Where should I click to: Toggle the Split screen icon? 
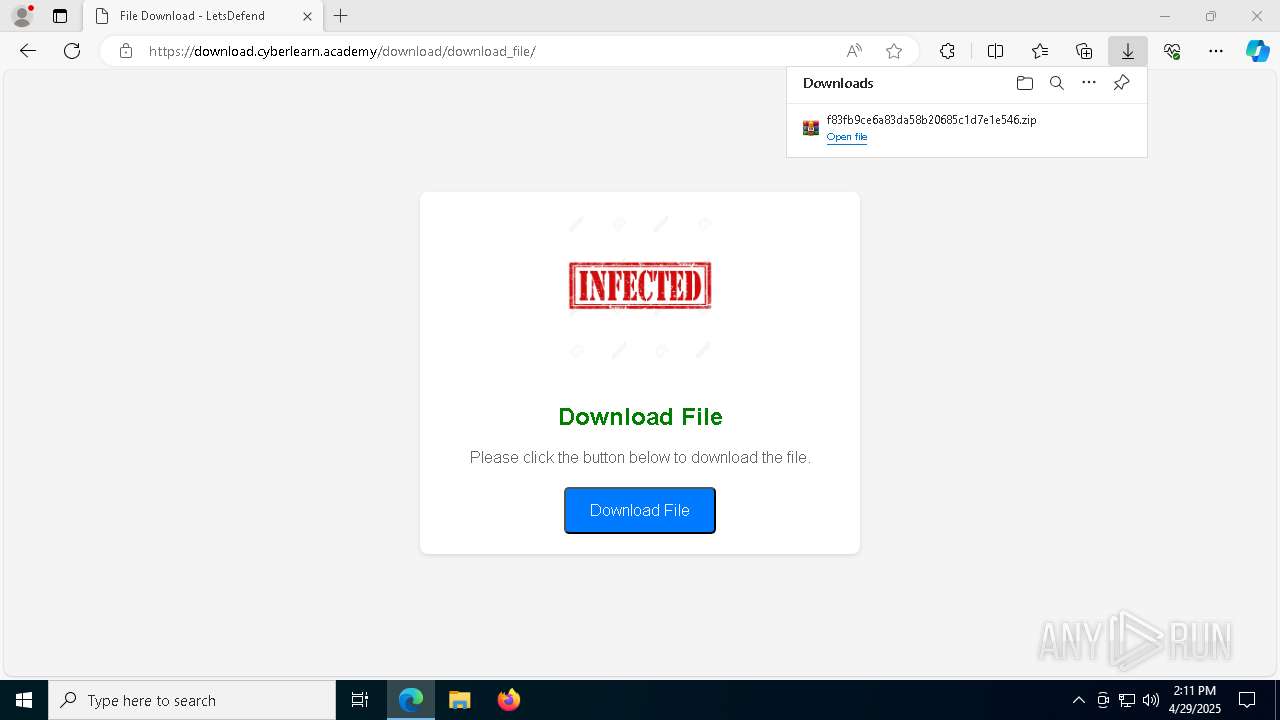(995, 51)
